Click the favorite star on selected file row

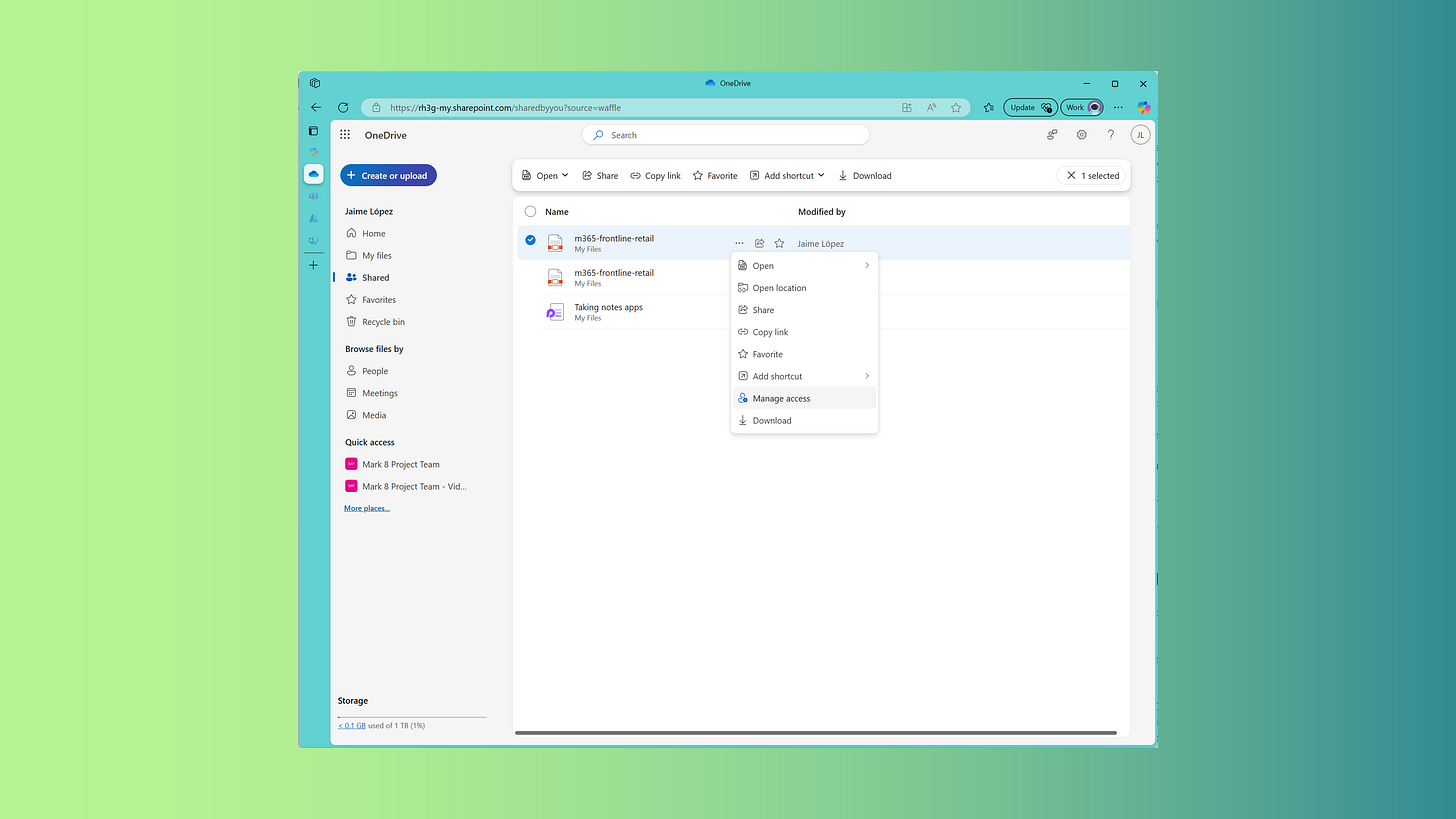(779, 243)
